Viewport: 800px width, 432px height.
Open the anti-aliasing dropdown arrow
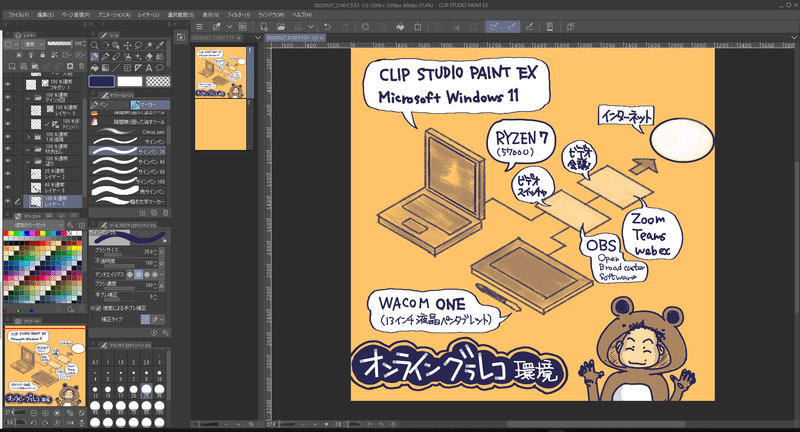point(162,274)
